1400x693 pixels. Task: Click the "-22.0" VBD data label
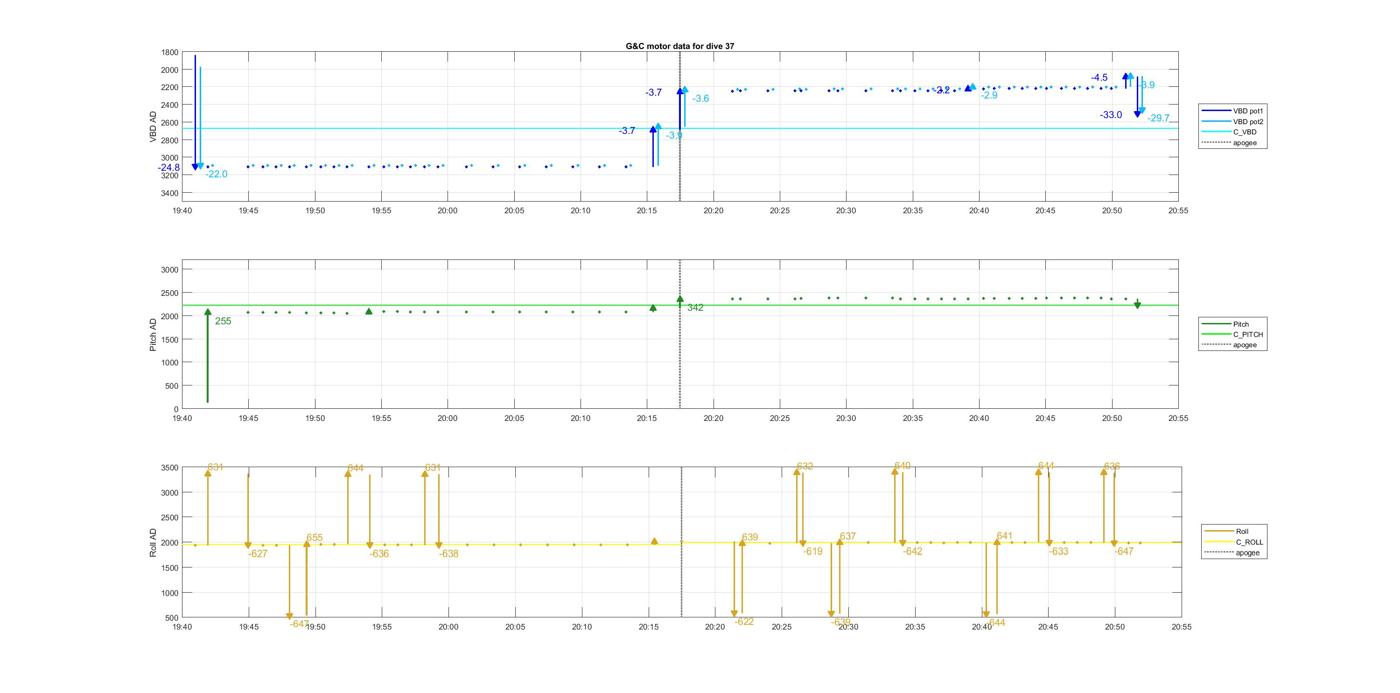[217, 174]
